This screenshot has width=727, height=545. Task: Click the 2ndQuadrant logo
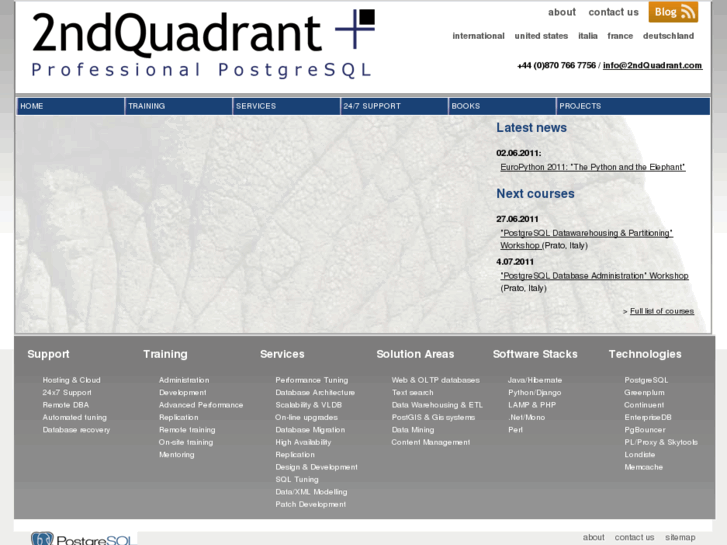click(x=203, y=44)
